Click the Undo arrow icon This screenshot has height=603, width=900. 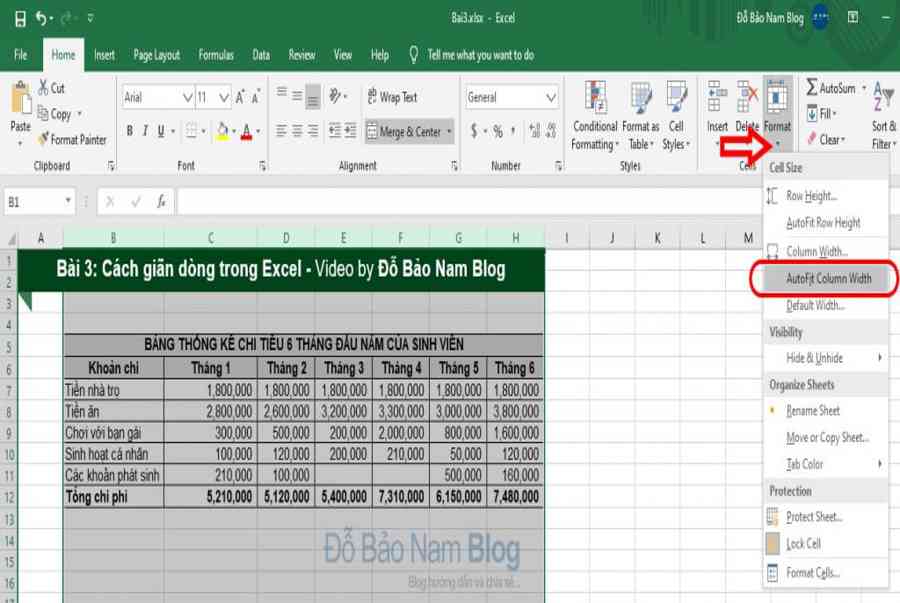(x=41, y=19)
